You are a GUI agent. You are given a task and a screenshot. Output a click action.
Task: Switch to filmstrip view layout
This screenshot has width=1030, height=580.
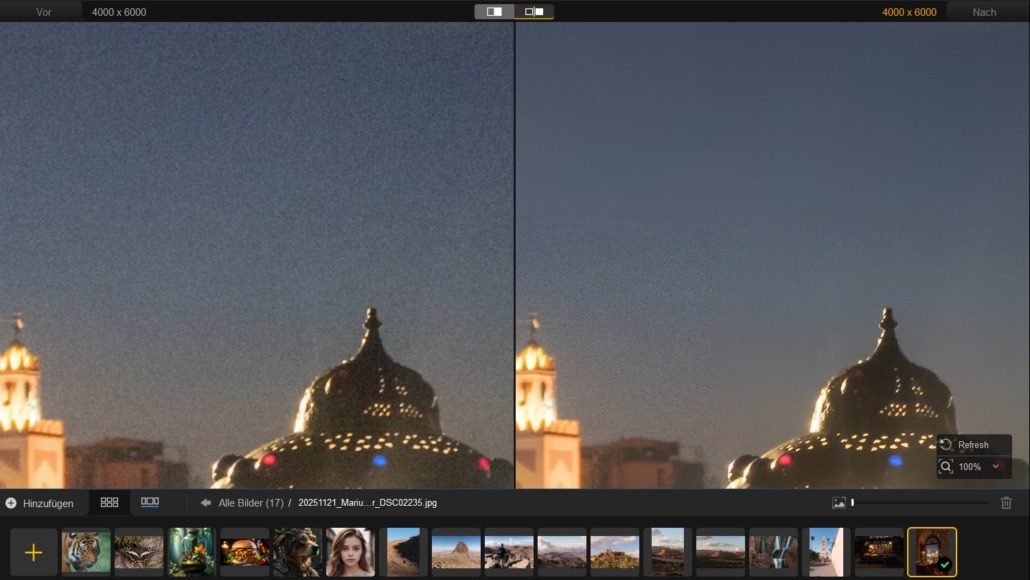pyautogui.click(x=150, y=502)
